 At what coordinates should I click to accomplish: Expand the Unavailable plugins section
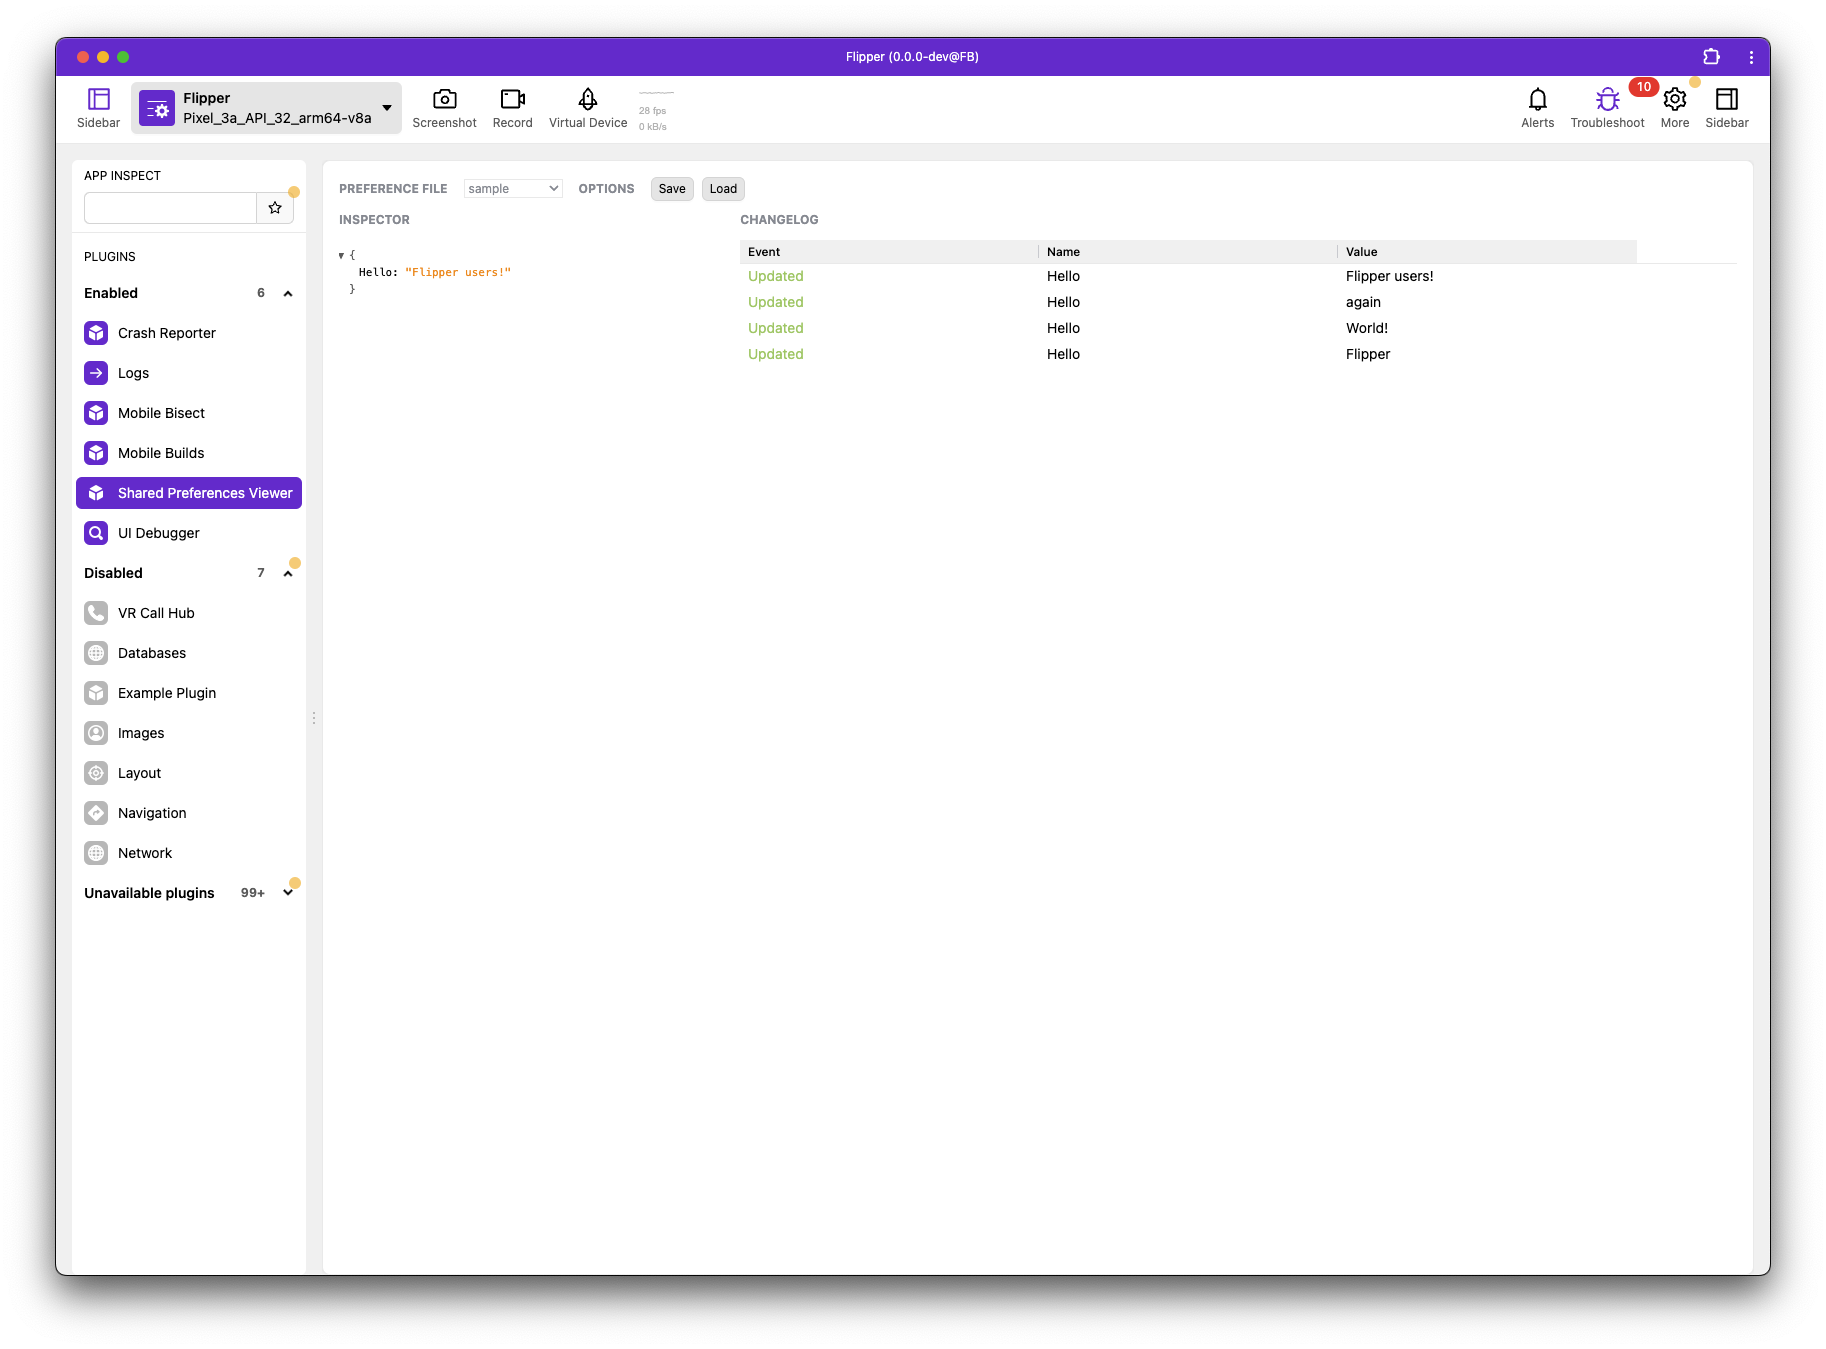[x=288, y=893]
